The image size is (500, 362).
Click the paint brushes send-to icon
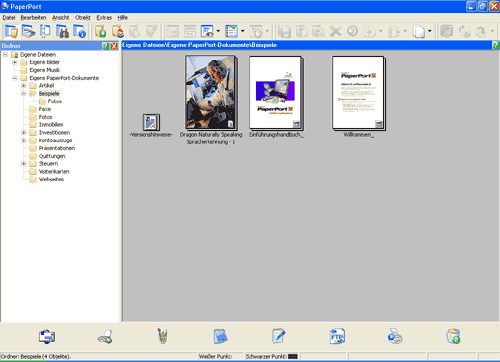(163, 336)
